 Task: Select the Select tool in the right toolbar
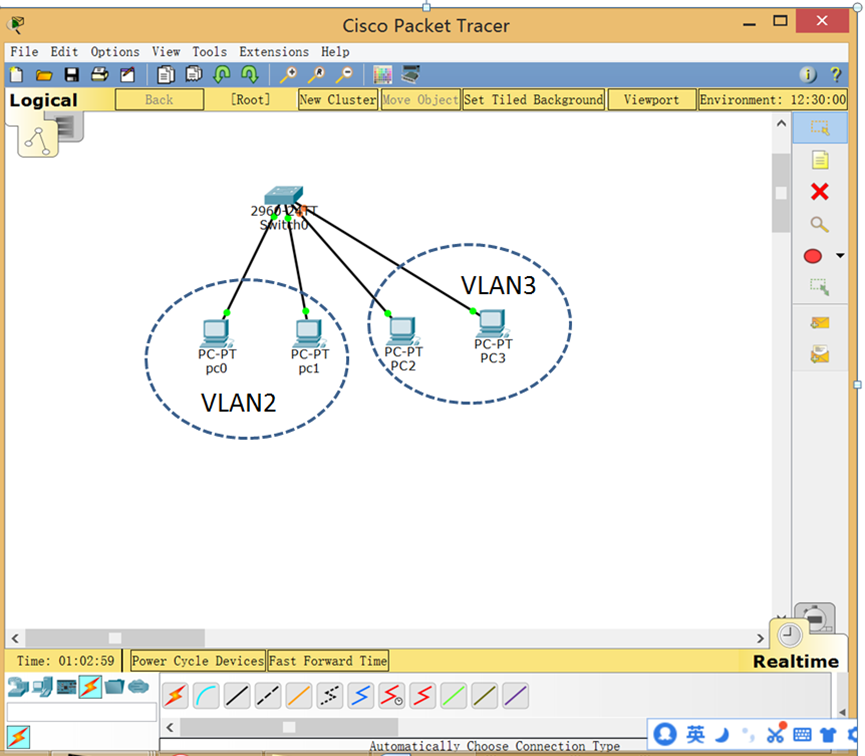point(820,128)
